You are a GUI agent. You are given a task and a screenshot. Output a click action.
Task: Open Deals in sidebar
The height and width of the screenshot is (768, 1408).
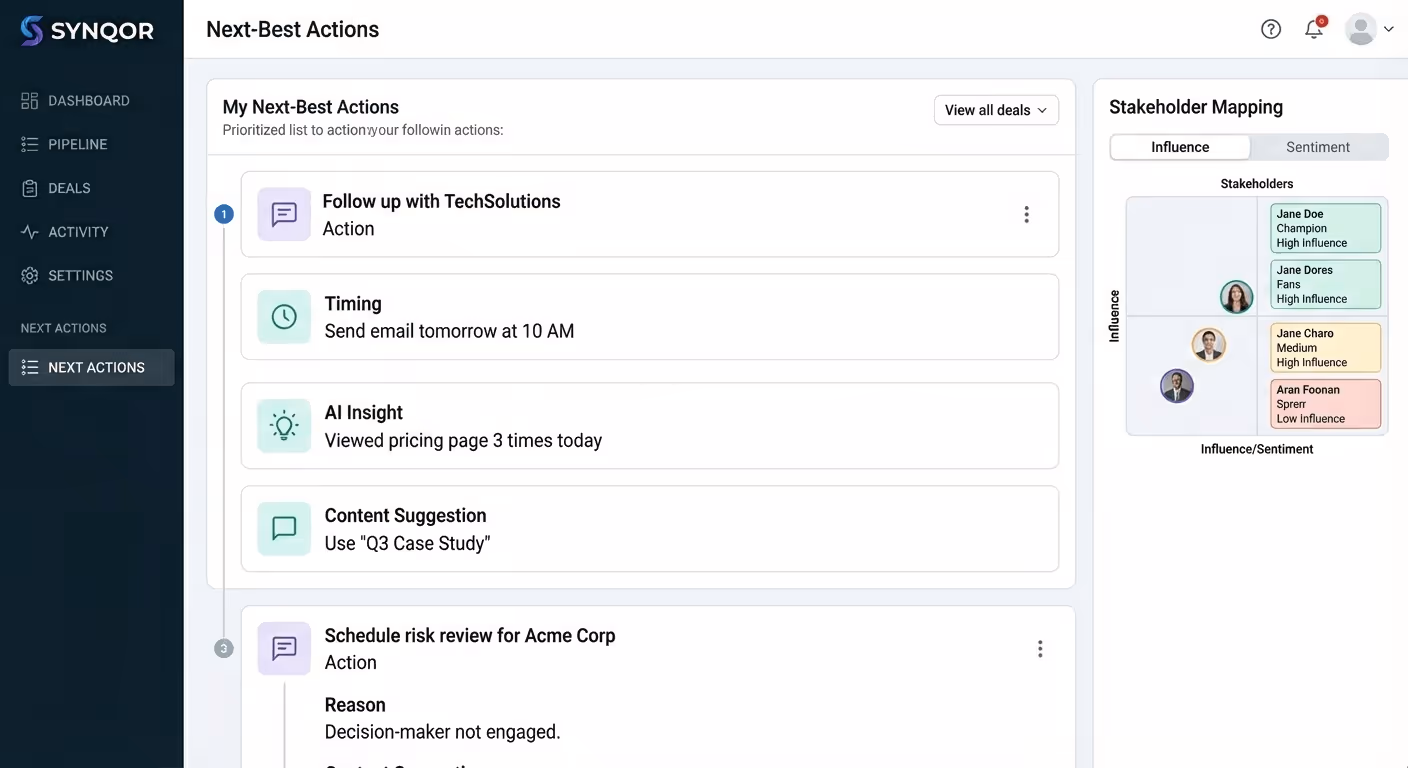tap(69, 188)
